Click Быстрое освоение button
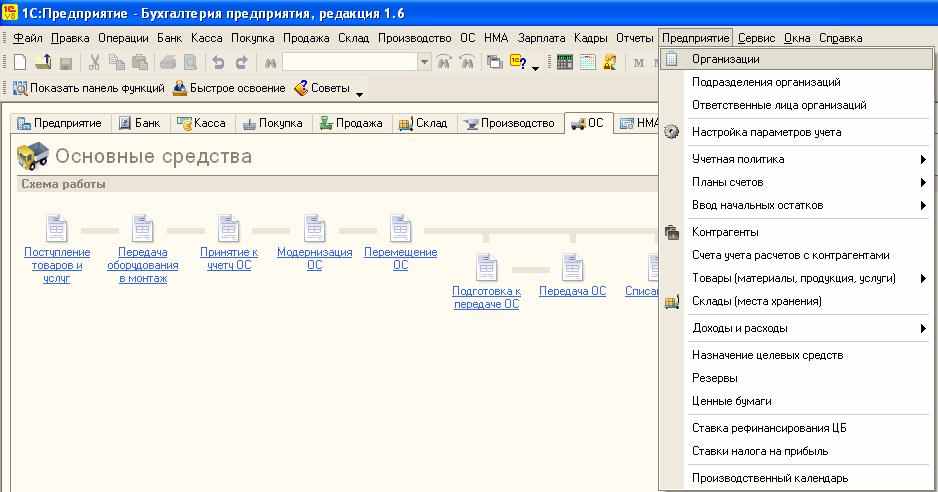Viewport: 938px width, 492px height. pos(229,88)
